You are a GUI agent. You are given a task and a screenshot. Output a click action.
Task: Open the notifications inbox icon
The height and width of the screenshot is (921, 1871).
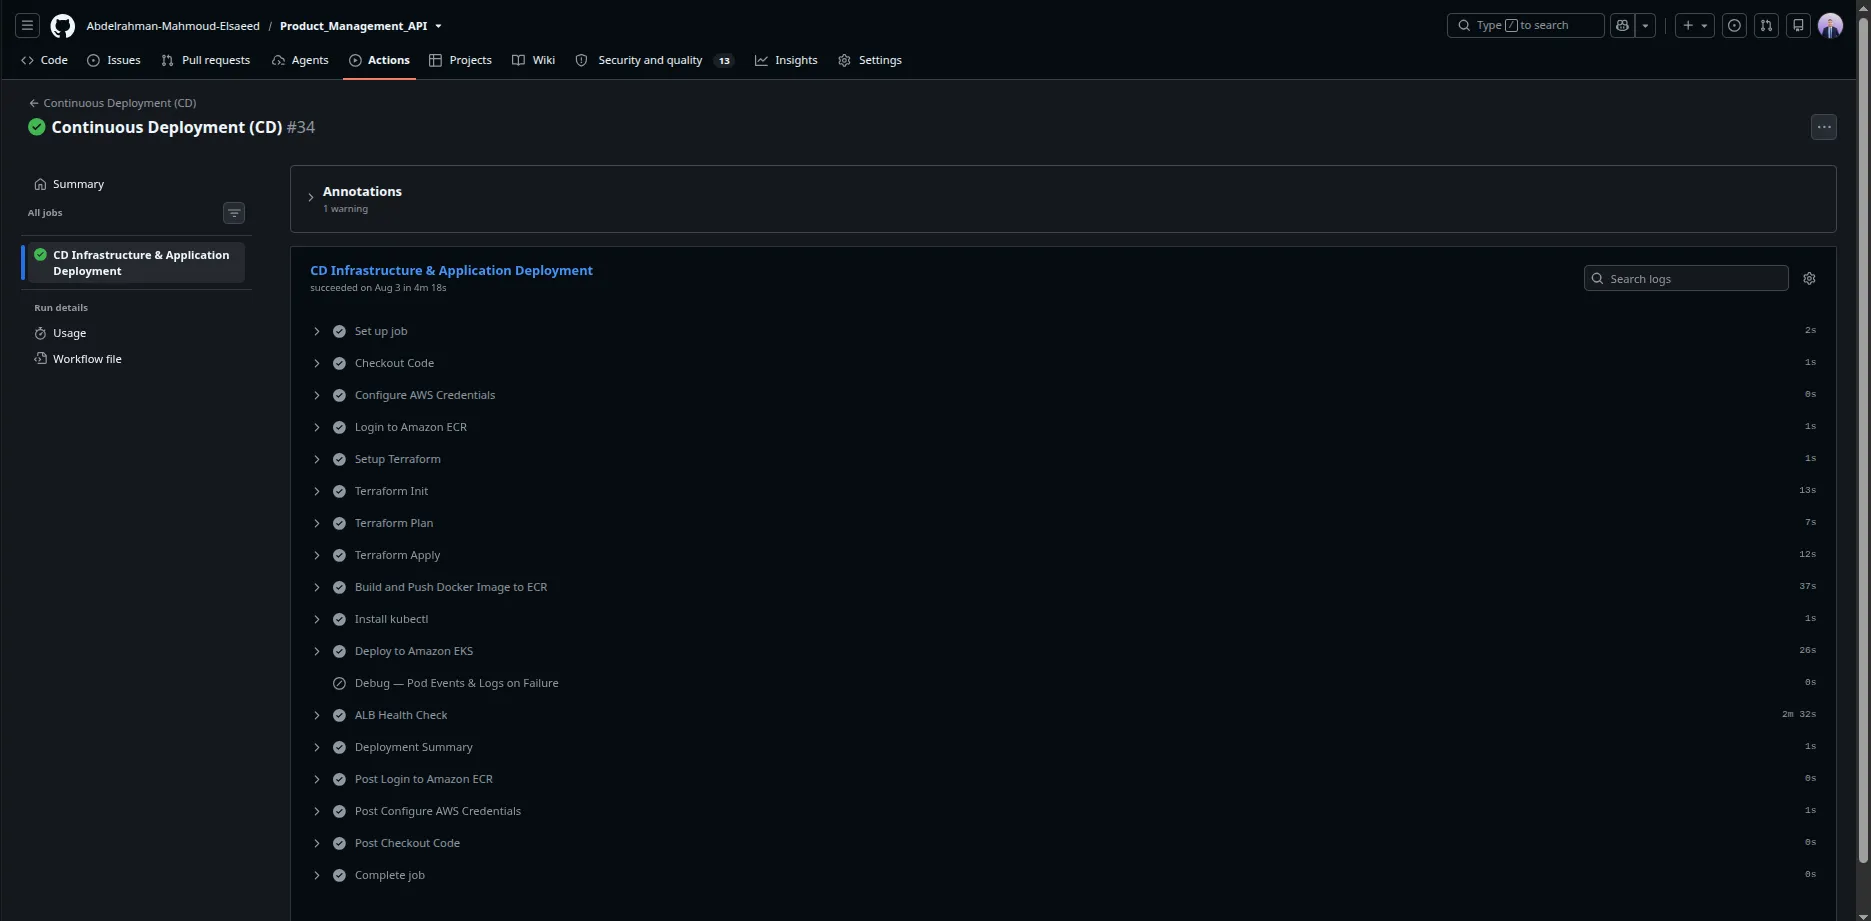pyautogui.click(x=1799, y=26)
